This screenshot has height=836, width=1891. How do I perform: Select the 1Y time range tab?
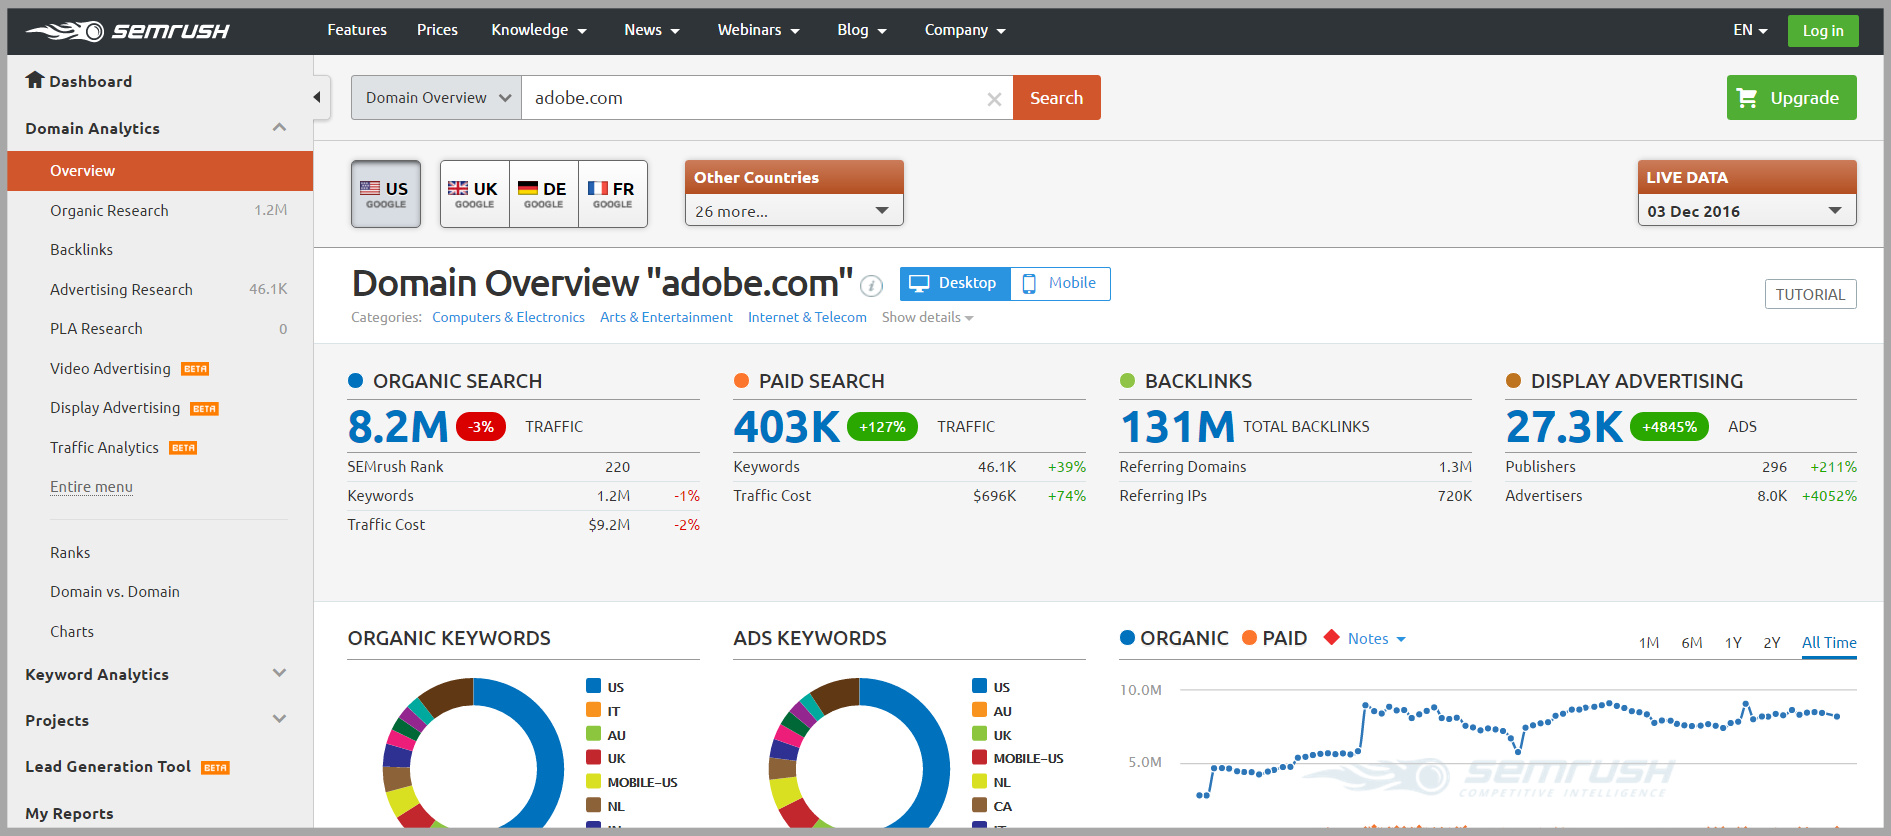[1733, 643]
